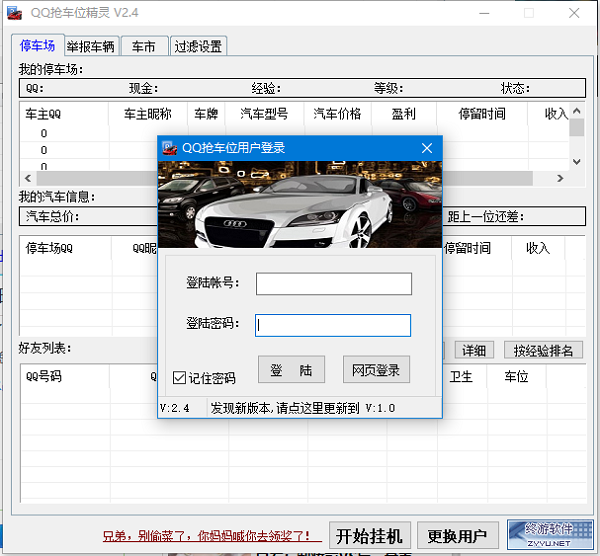Image resolution: width=600 pixels, height=556 pixels.
Task: Focus the 登陆帐号 input field
Action: (x=333, y=284)
